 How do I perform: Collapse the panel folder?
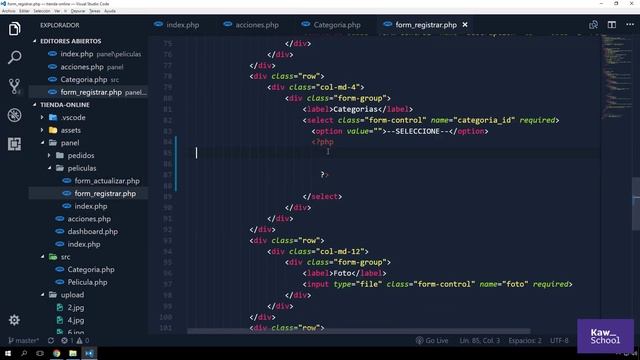click(70, 143)
